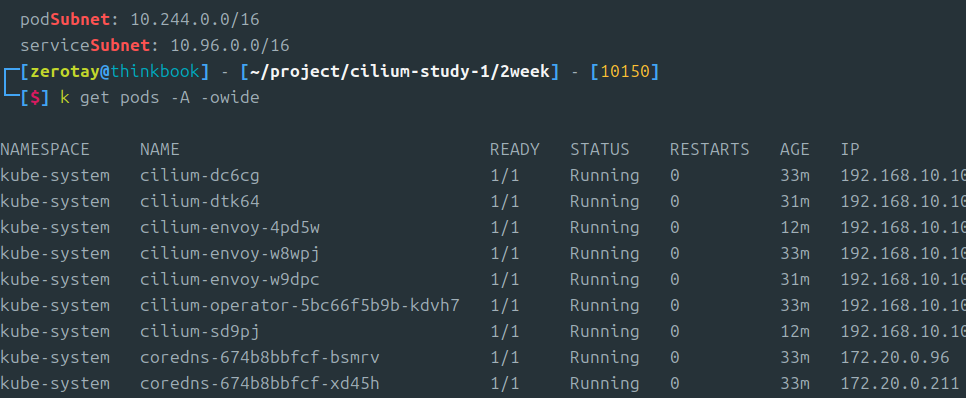Viewport: 966px width, 398px height.
Task: Click the serviceSubnet value 10.96.0.0/16
Action: [x=230, y=46]
